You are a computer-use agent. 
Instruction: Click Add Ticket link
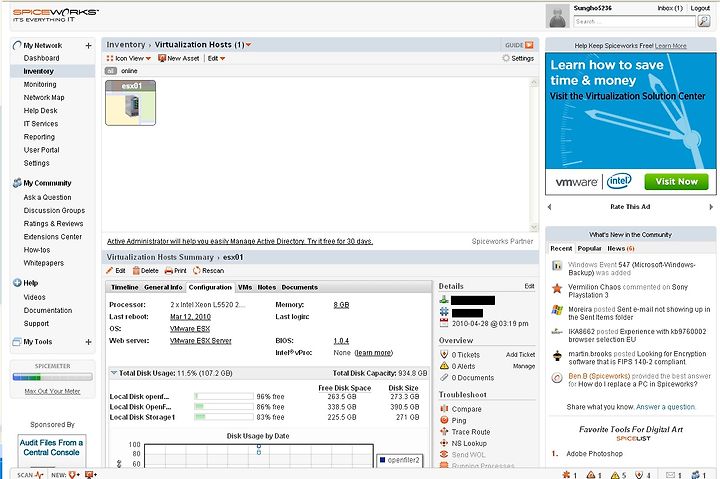coord(520,355)
